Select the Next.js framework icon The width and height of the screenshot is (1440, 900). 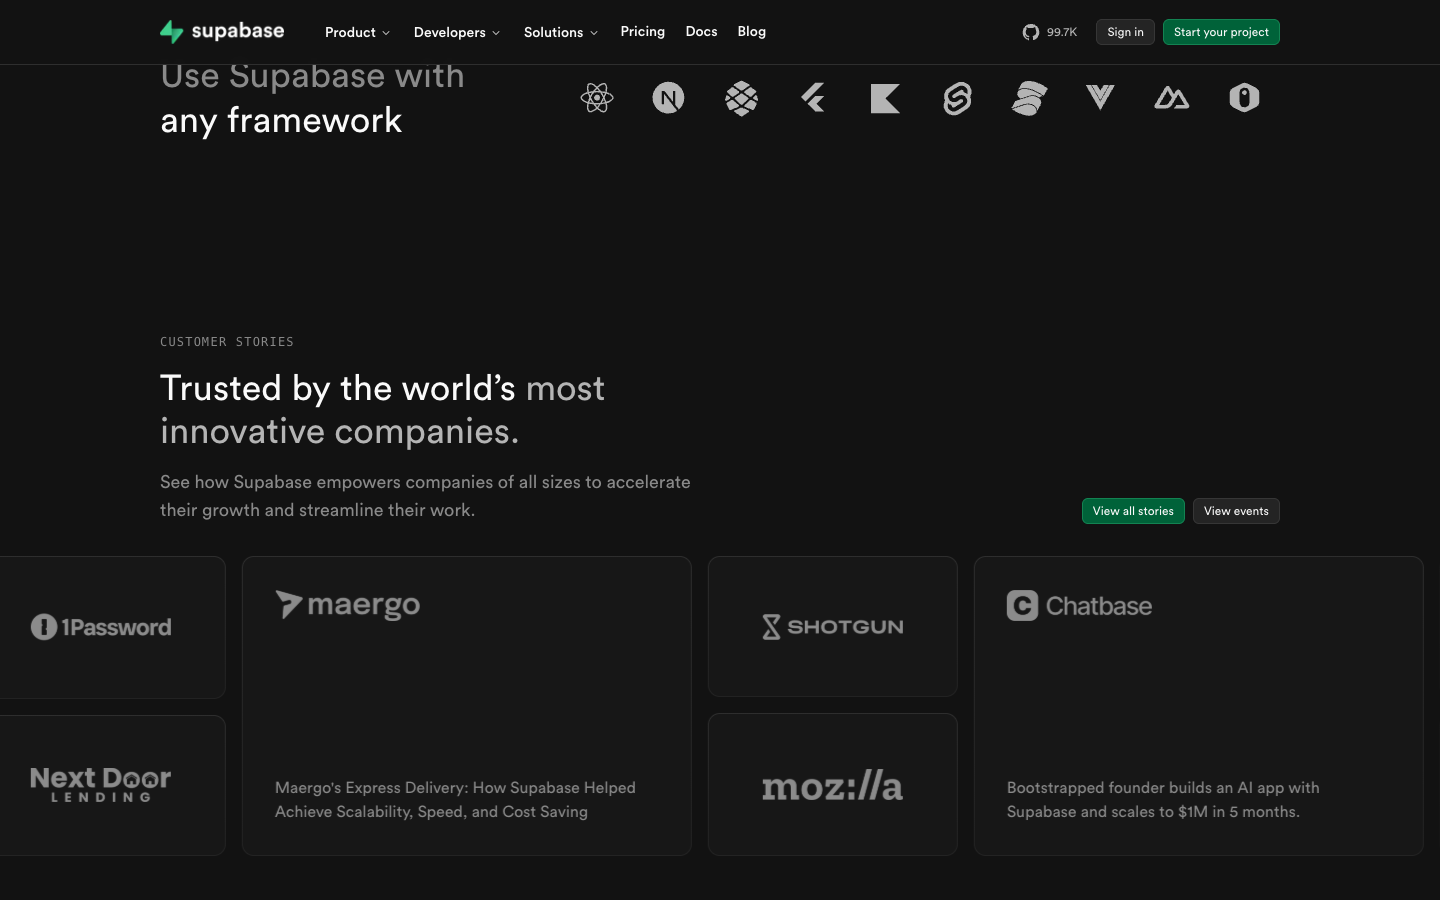tap(669, 98)
